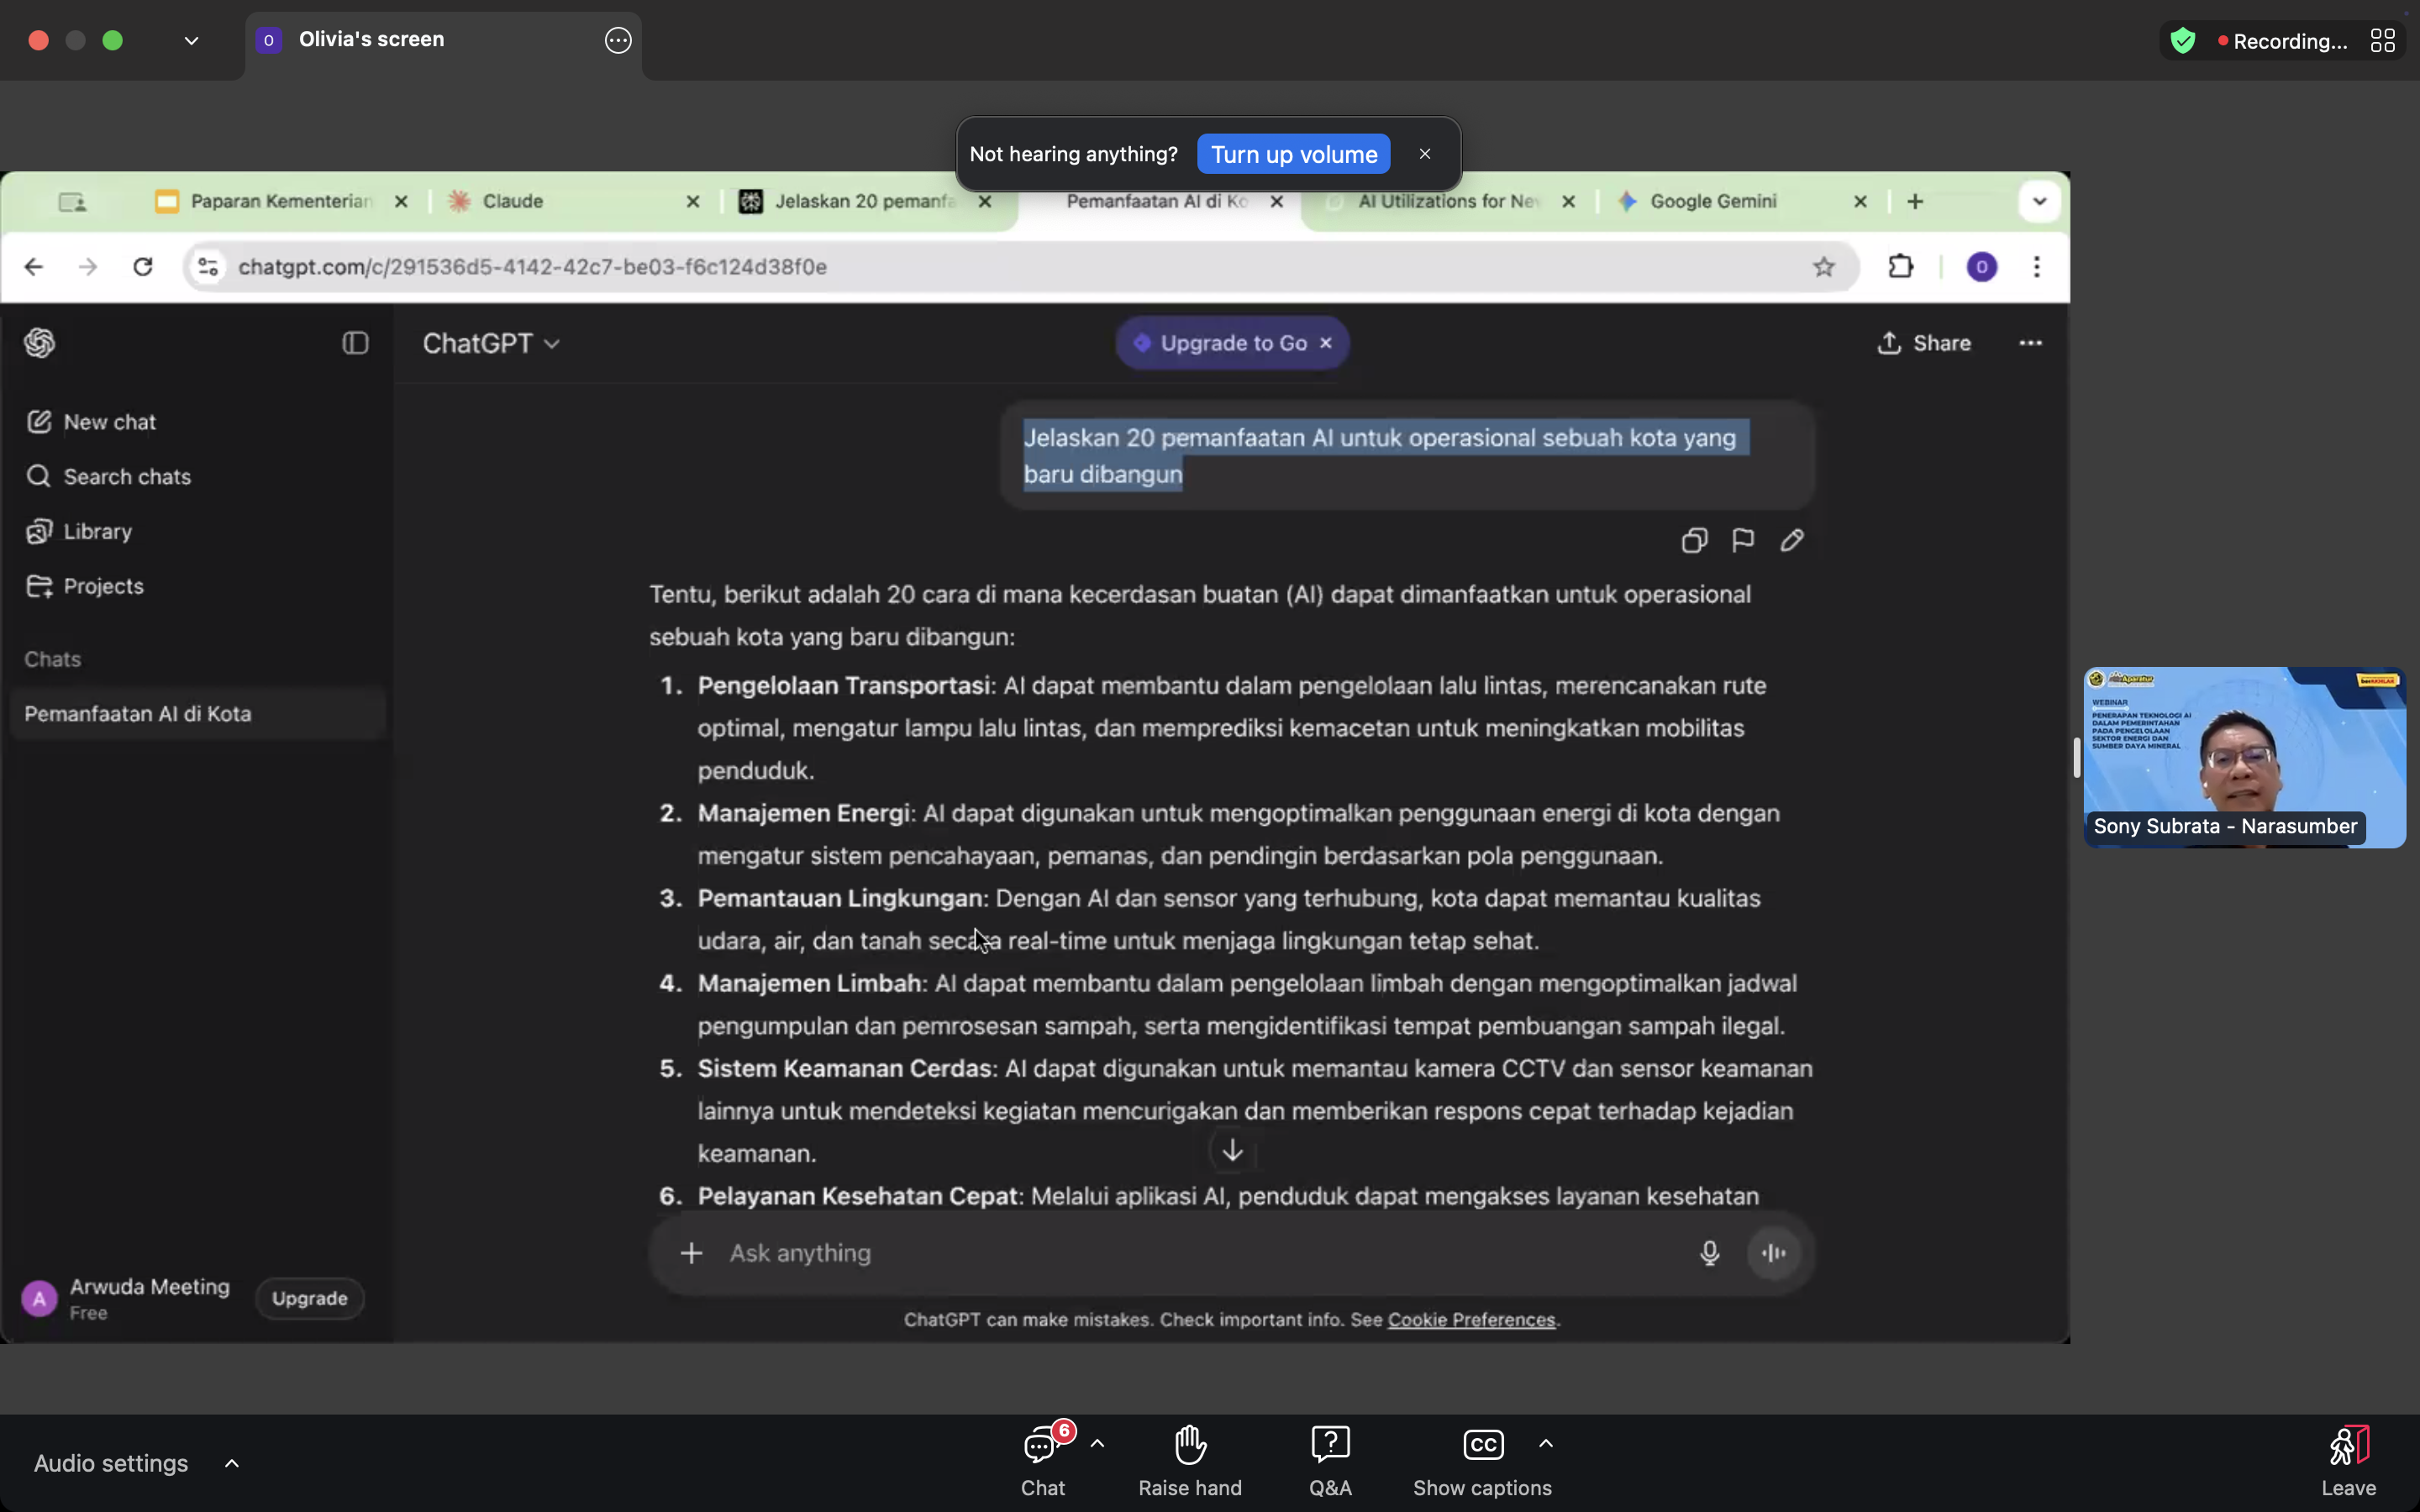Click the Turn up volume button
This screenshot has height=1512, width=2420.
1293,155
